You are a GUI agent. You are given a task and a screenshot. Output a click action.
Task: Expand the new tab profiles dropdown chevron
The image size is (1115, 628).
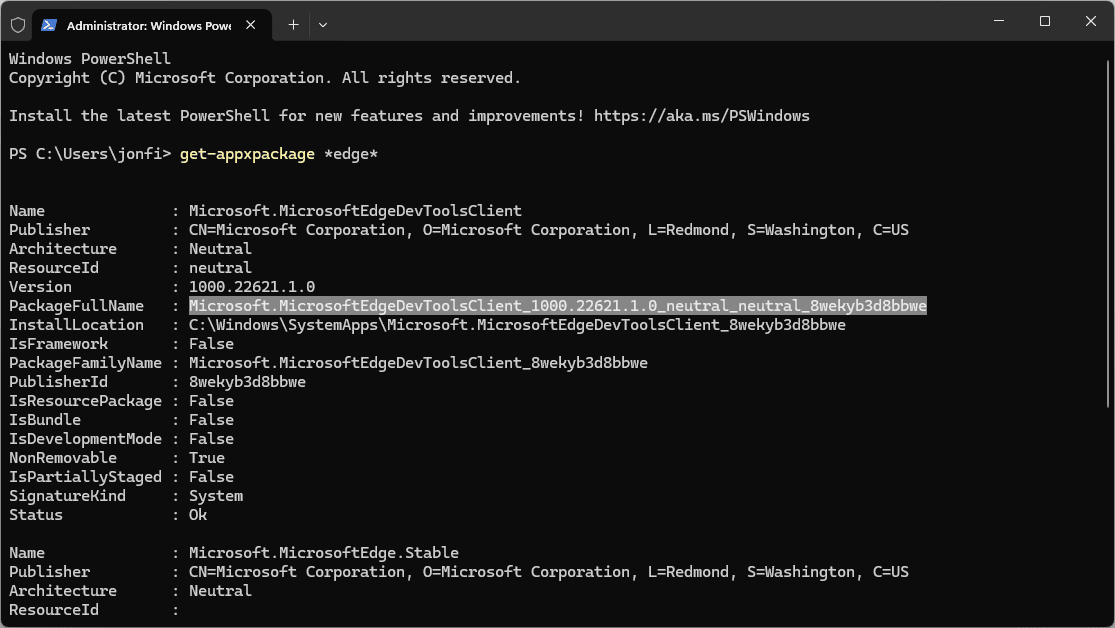(323, 24)
